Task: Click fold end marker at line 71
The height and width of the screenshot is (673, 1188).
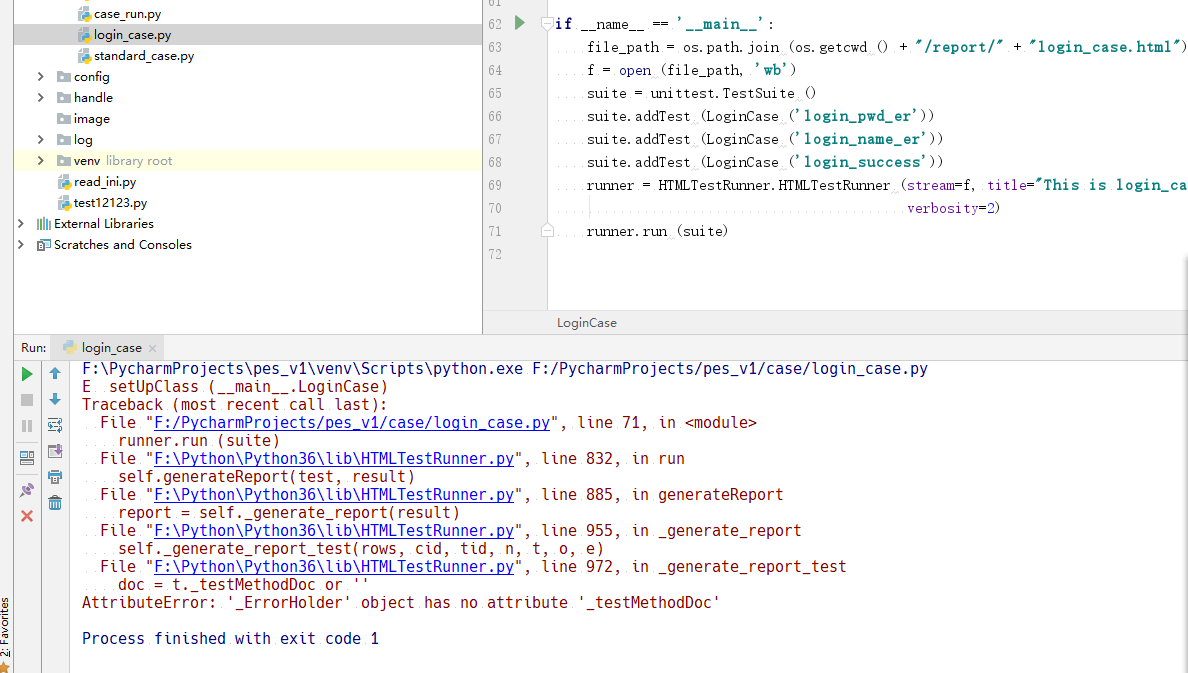Action: click(x=547, y=230)
